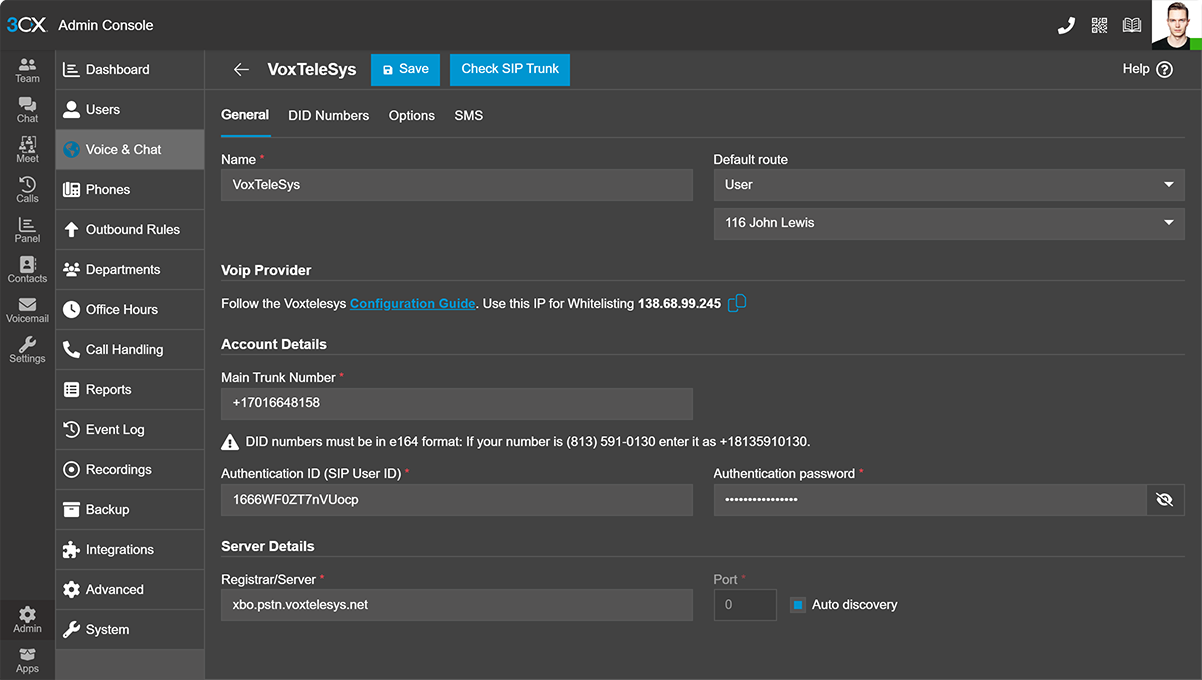Expand the 116 John Lewis dropdown
Viewport: 1202px width, 680px height.
point(949,223)
